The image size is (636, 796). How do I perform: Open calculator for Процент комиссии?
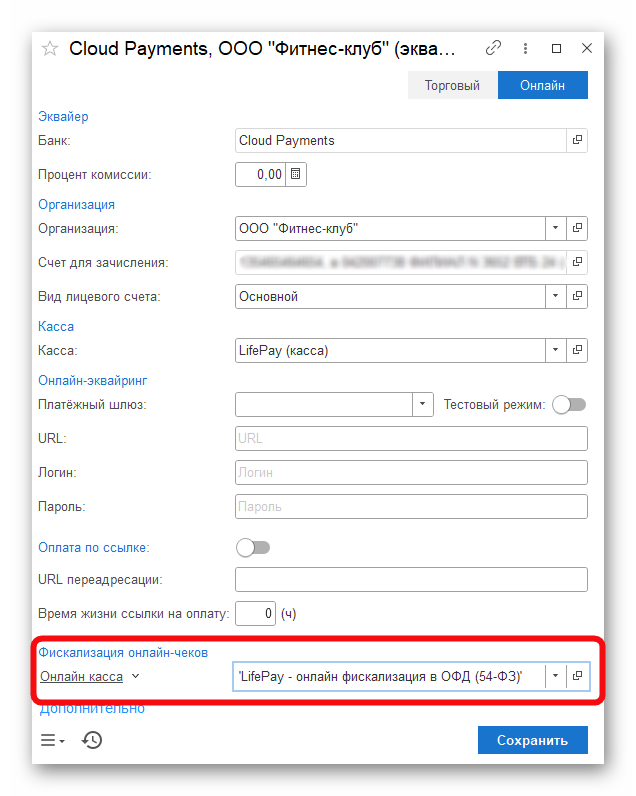[x=296, y=174]
